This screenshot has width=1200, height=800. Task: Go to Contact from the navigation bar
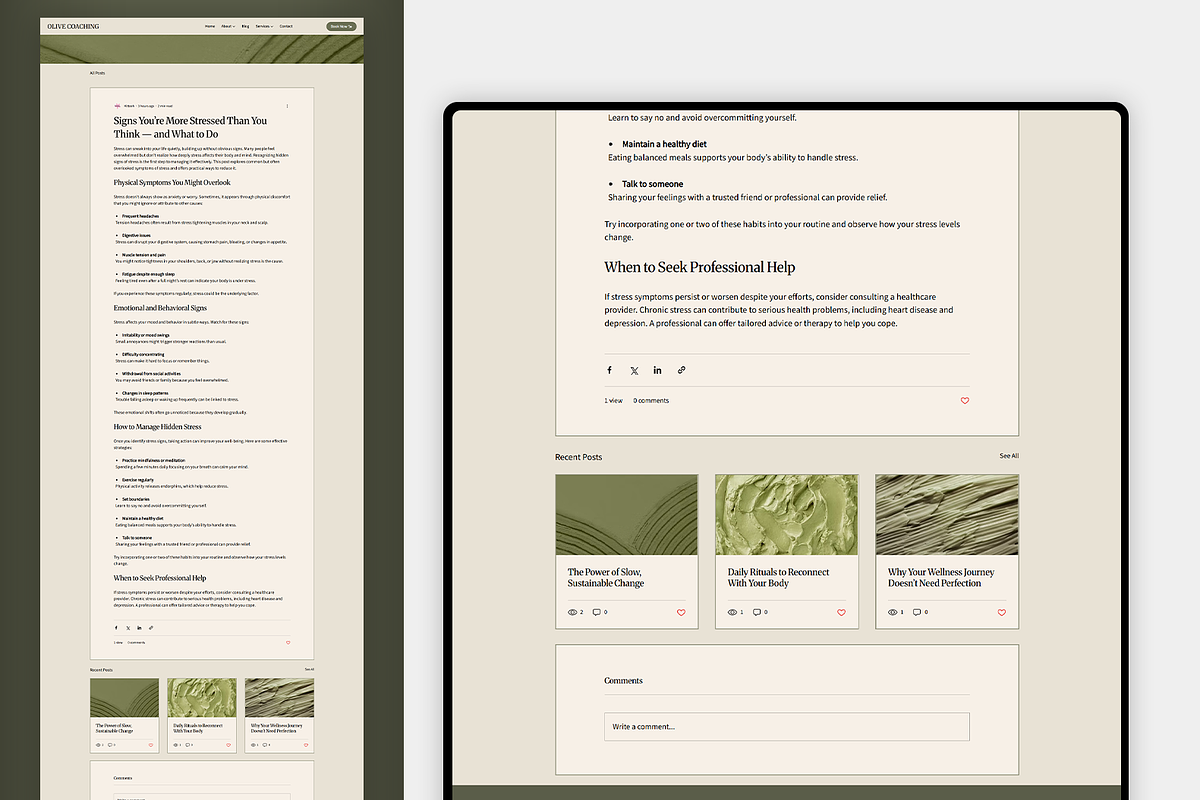pos(287,26)
